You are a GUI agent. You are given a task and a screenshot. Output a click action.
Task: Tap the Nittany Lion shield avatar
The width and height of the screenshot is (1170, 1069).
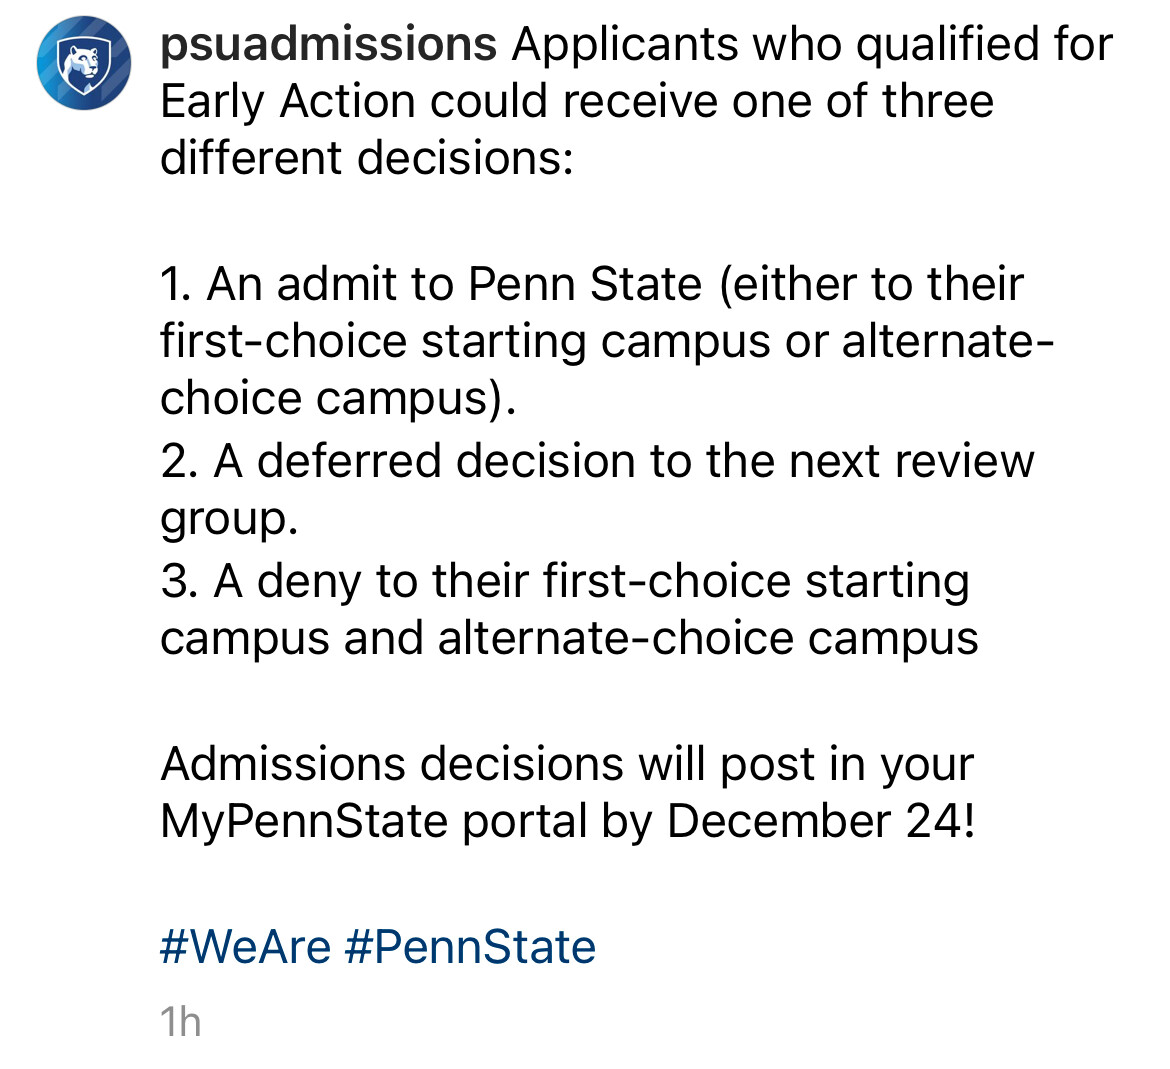point(84,63)
